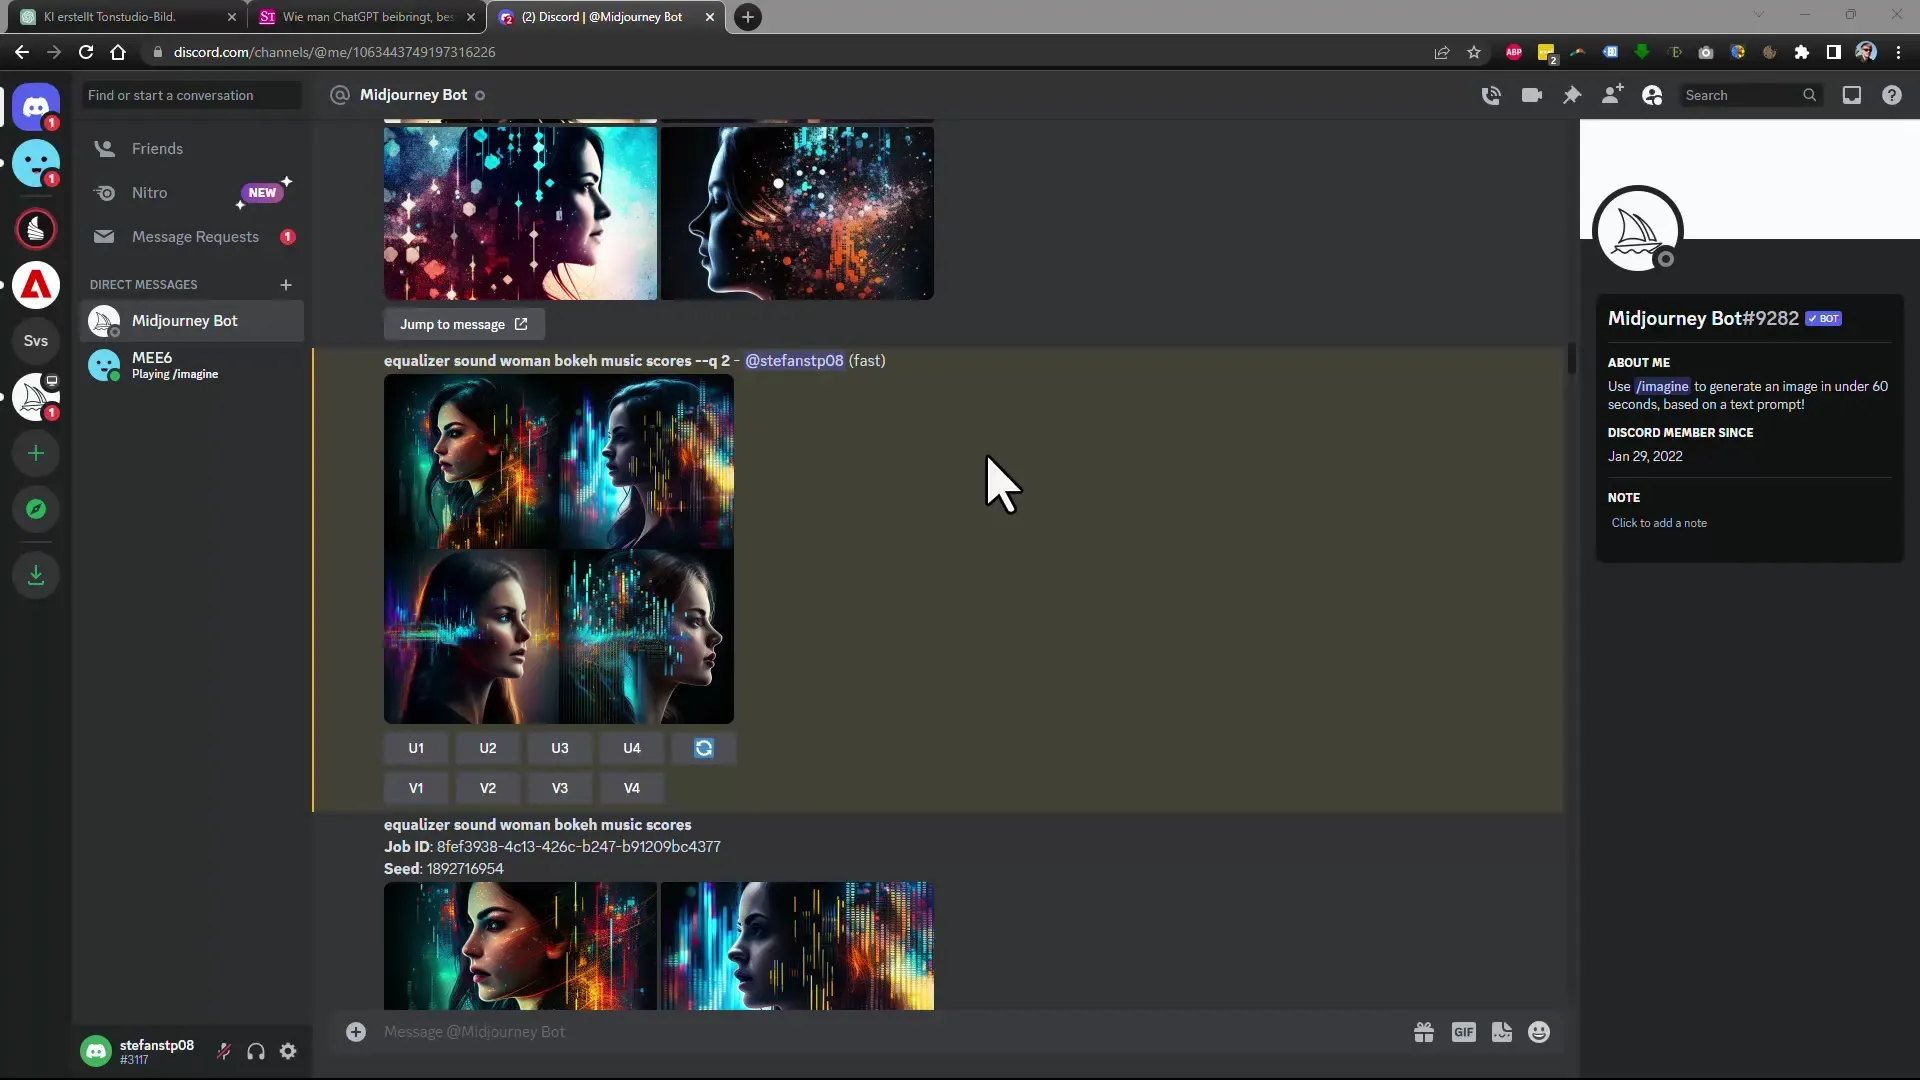The image size is (1920, 1080).
Task: Open the Message Requests section
Action: (195, 235)
